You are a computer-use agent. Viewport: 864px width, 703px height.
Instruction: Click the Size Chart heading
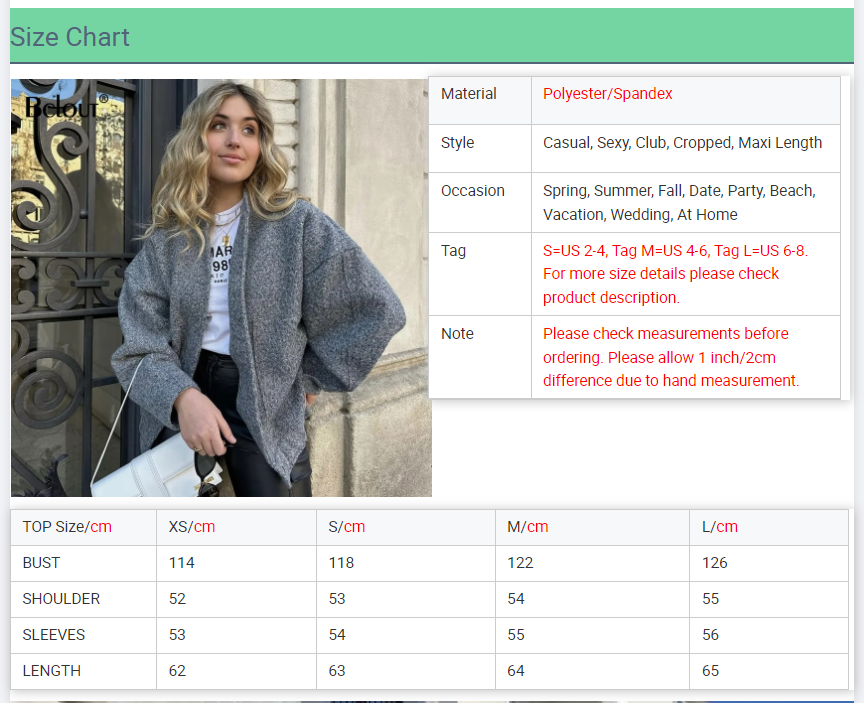(x=70, y=37)
